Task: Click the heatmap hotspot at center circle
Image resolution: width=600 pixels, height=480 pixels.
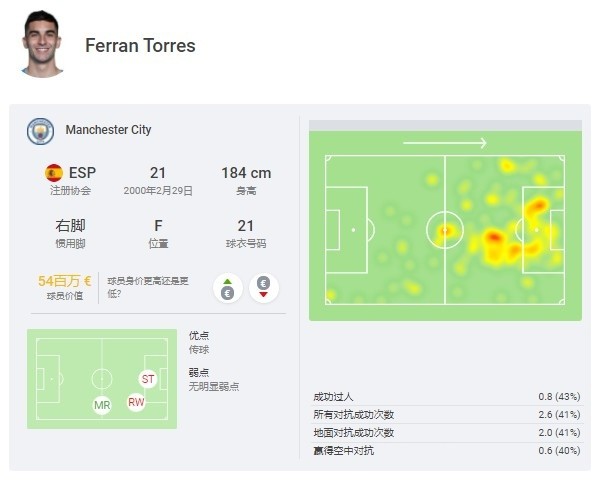Action: click(x=445, y=231)
